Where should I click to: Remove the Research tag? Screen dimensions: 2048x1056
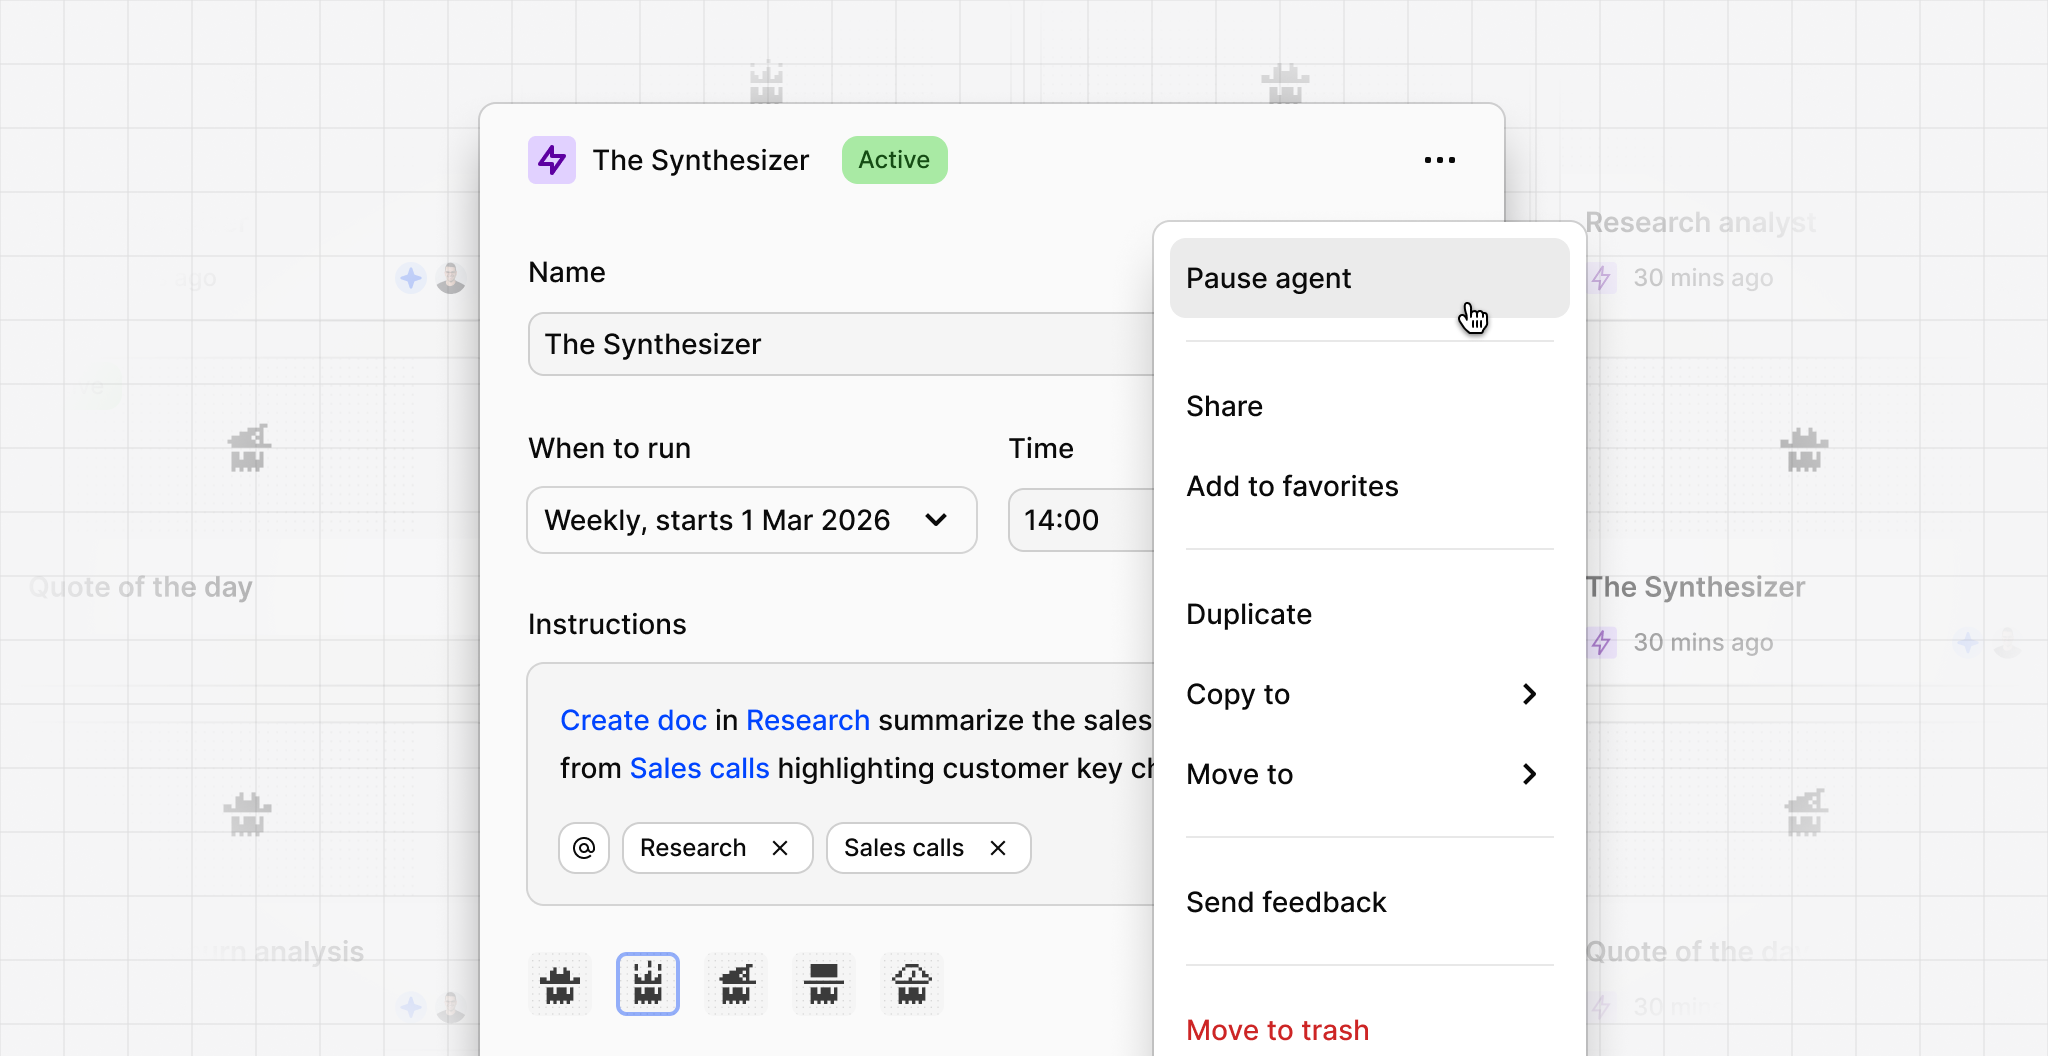(x=780, y=848)
